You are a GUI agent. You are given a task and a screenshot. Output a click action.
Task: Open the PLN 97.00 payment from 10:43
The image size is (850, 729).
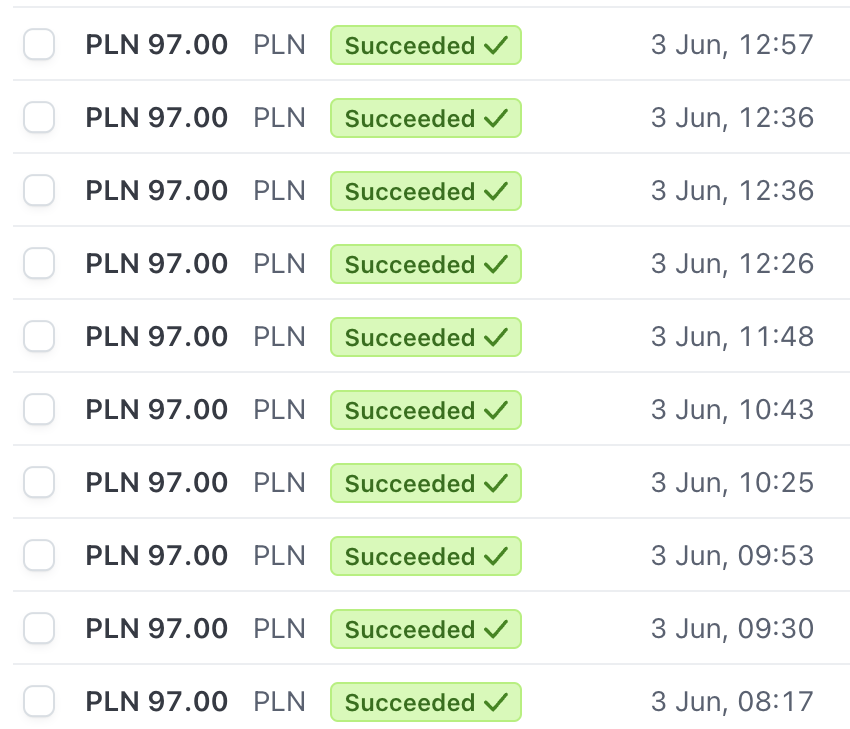[157, 410]
